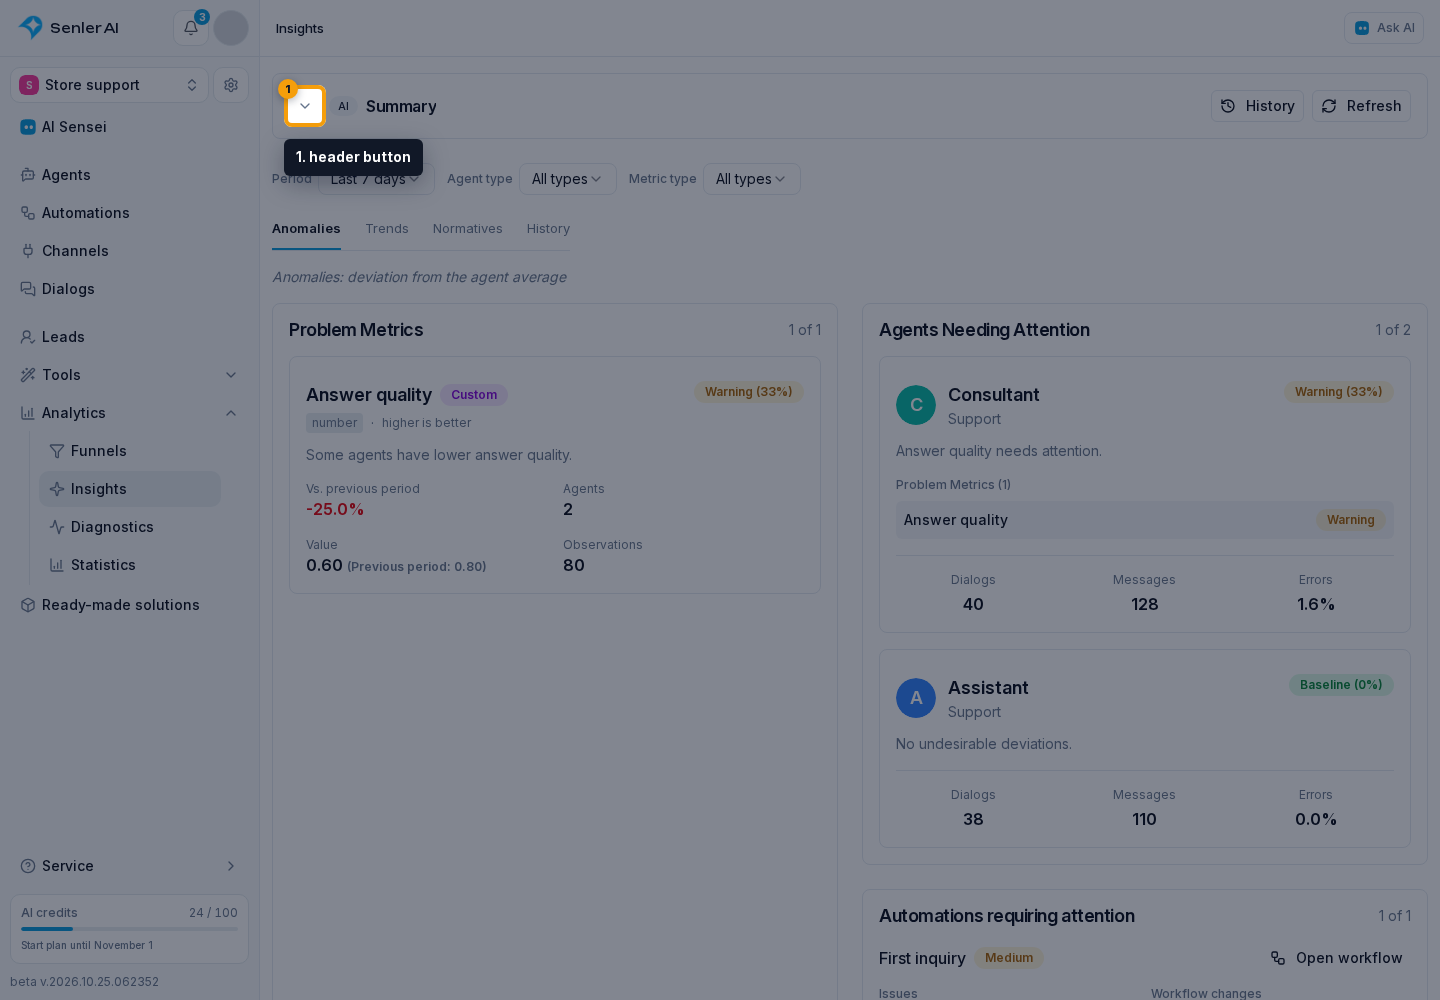Click the Custom tag on Answer quality
The width and height of the screenshot is (1440, 1000).
(x=474, y=395)
